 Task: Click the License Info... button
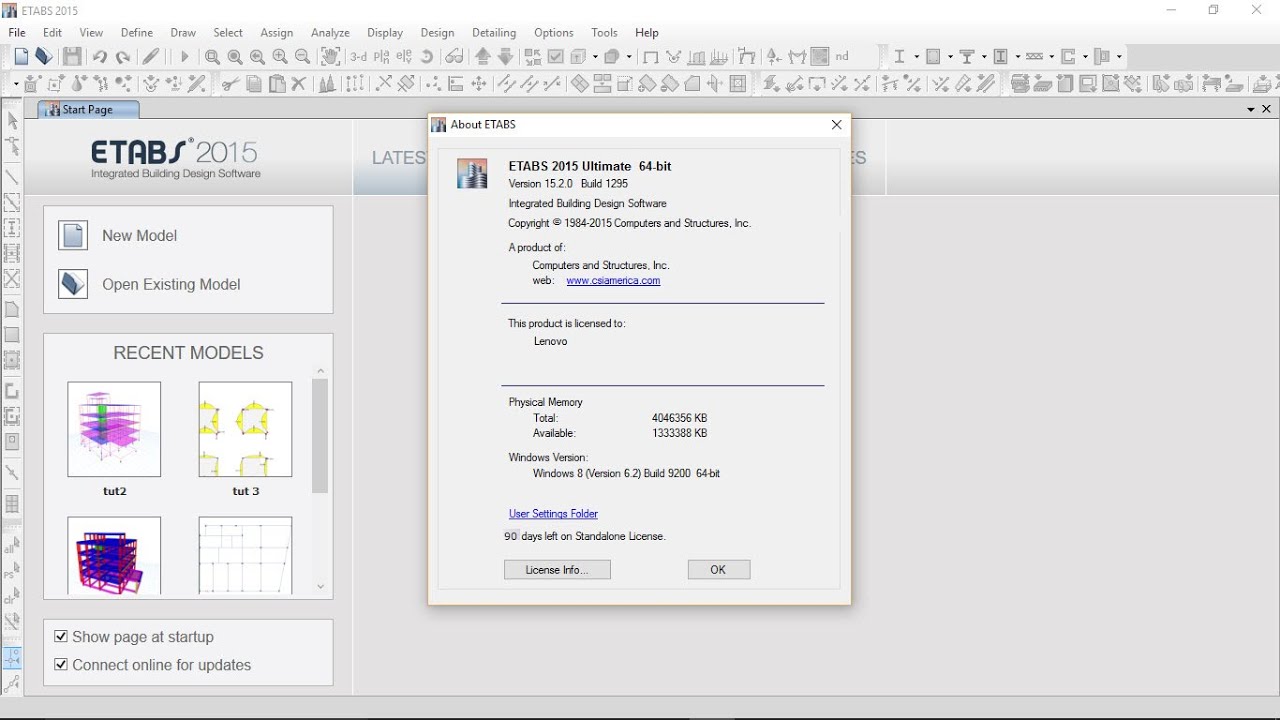(x=557, y=569)
